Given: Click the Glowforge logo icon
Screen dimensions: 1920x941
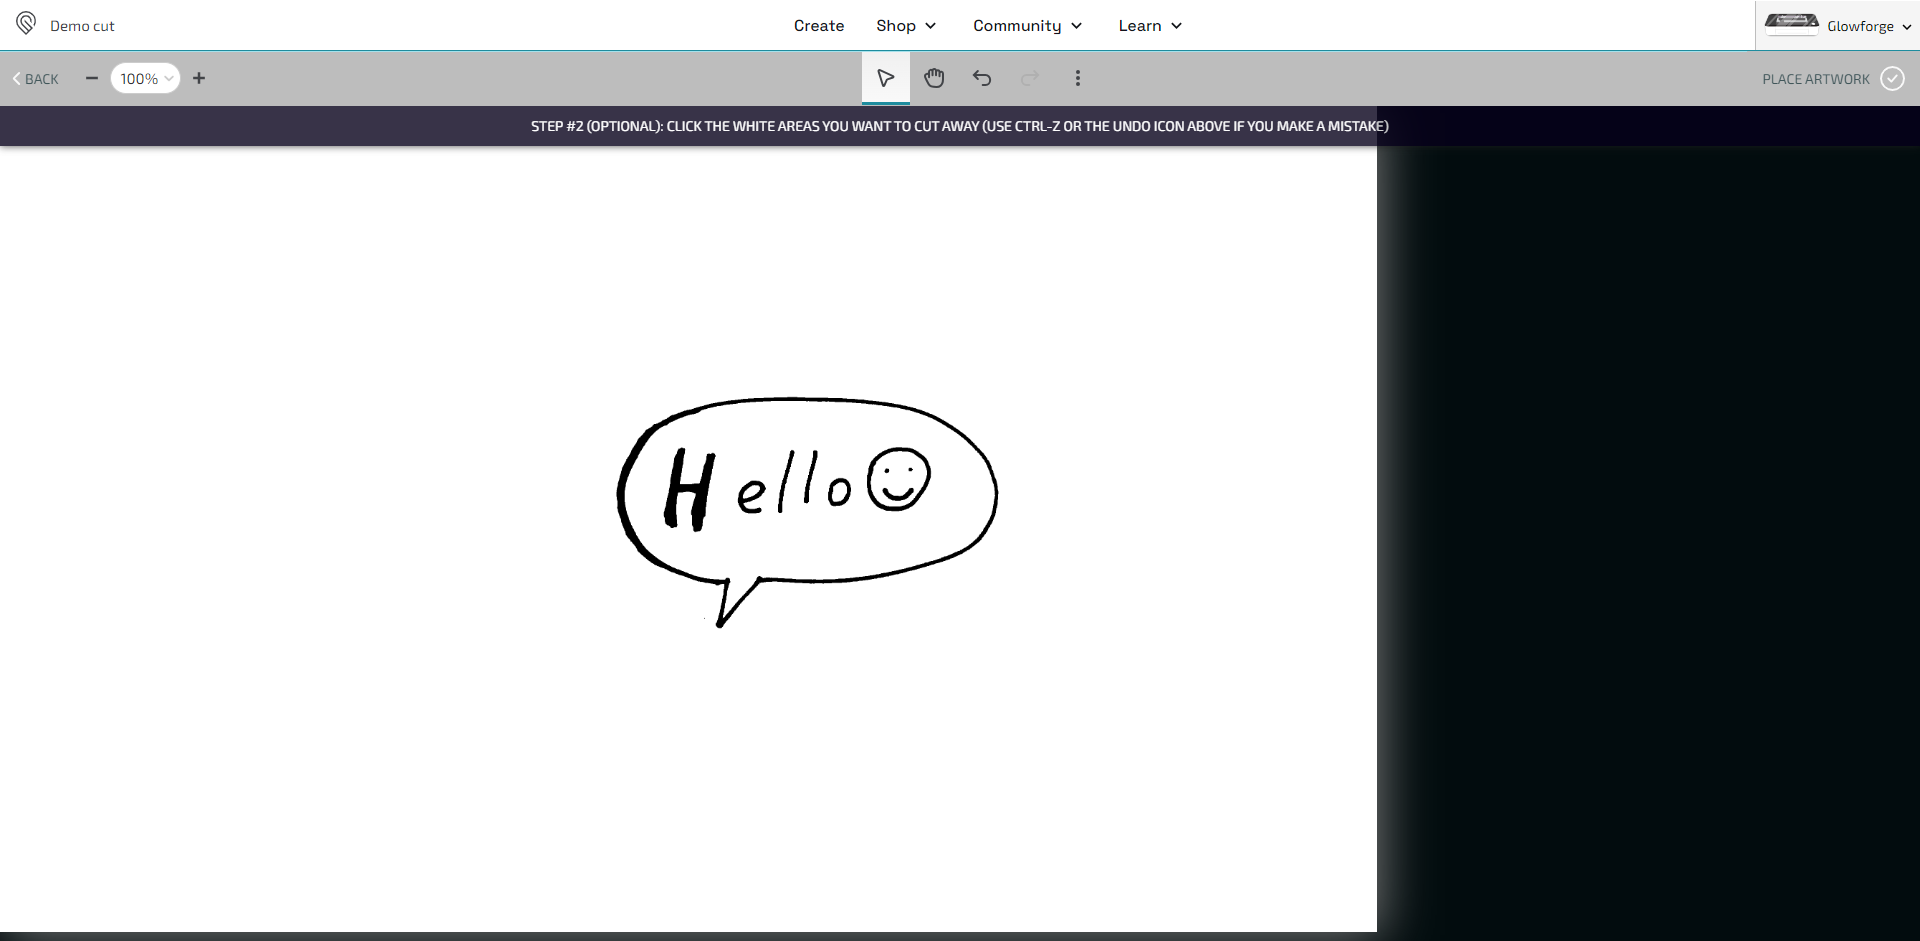Looking at the screenshot, I should 26,23.
